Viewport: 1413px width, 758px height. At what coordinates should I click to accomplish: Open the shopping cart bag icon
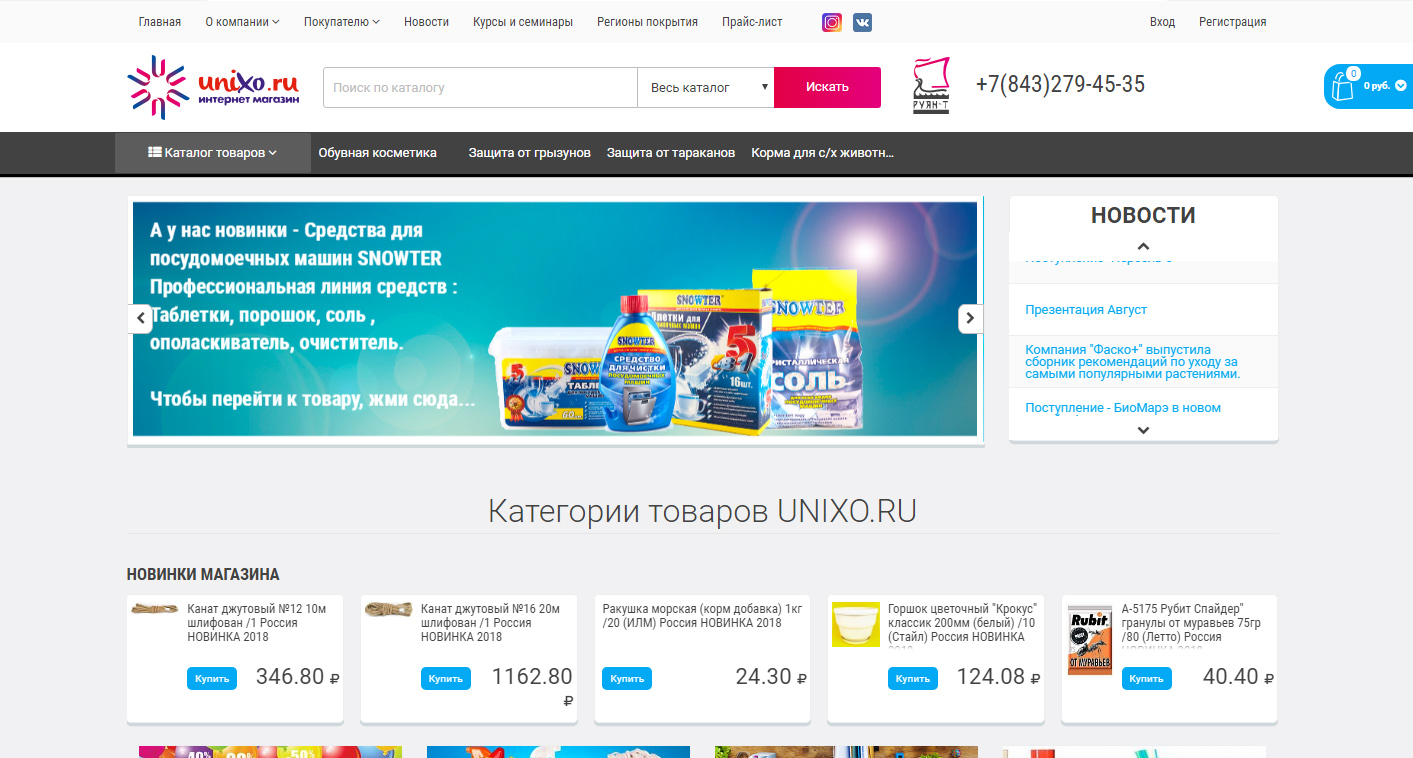[x=1342, y=87]
